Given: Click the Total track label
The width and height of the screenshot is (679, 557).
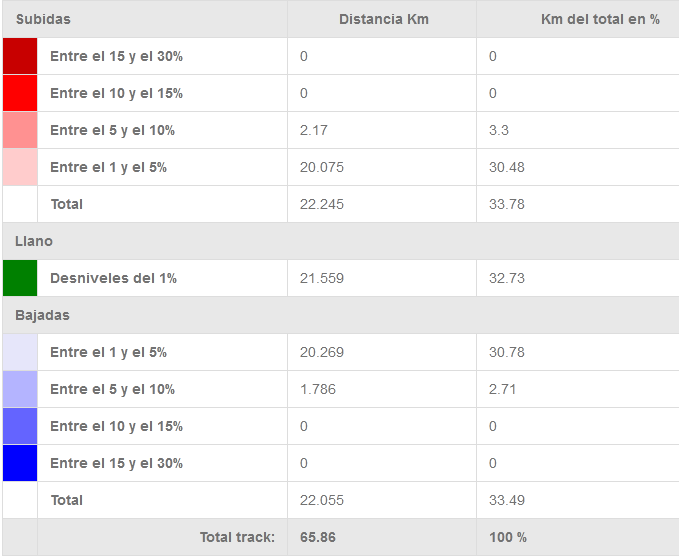Looking at the screenshot, I should coord(237,537).
